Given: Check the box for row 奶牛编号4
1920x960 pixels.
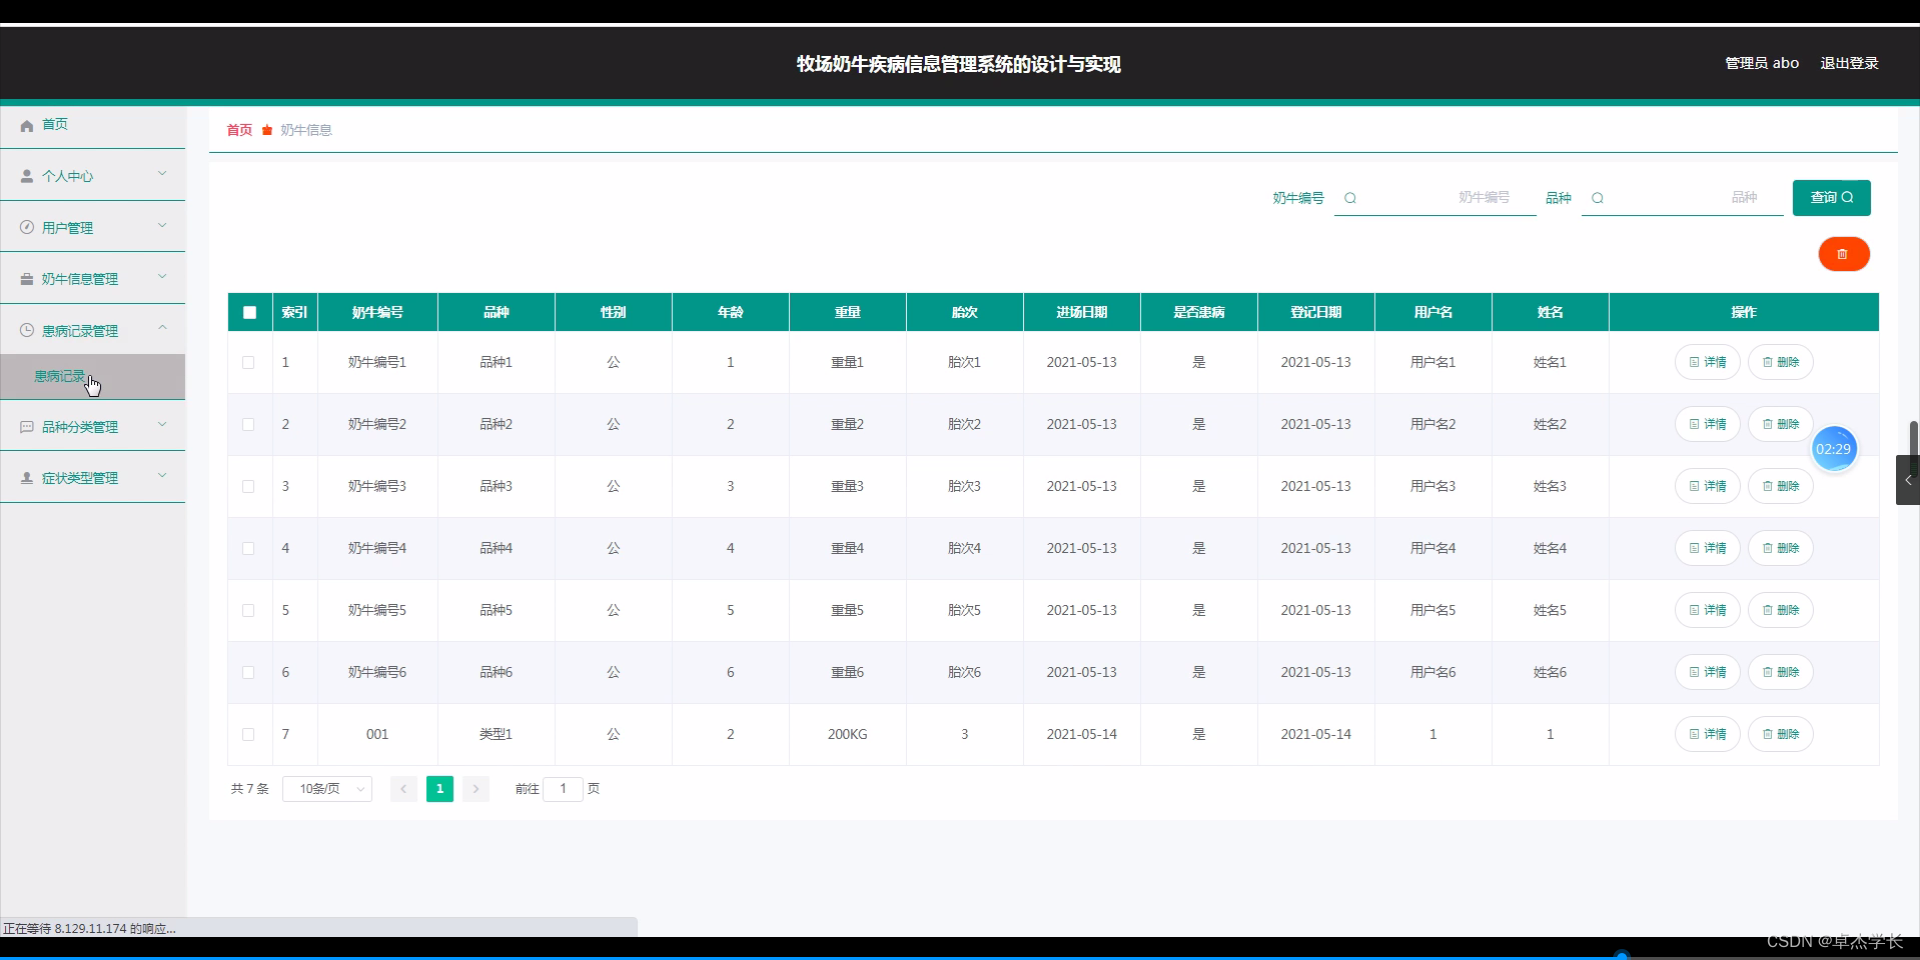Looking at the screenshot, I should click(x=248, y=548).
